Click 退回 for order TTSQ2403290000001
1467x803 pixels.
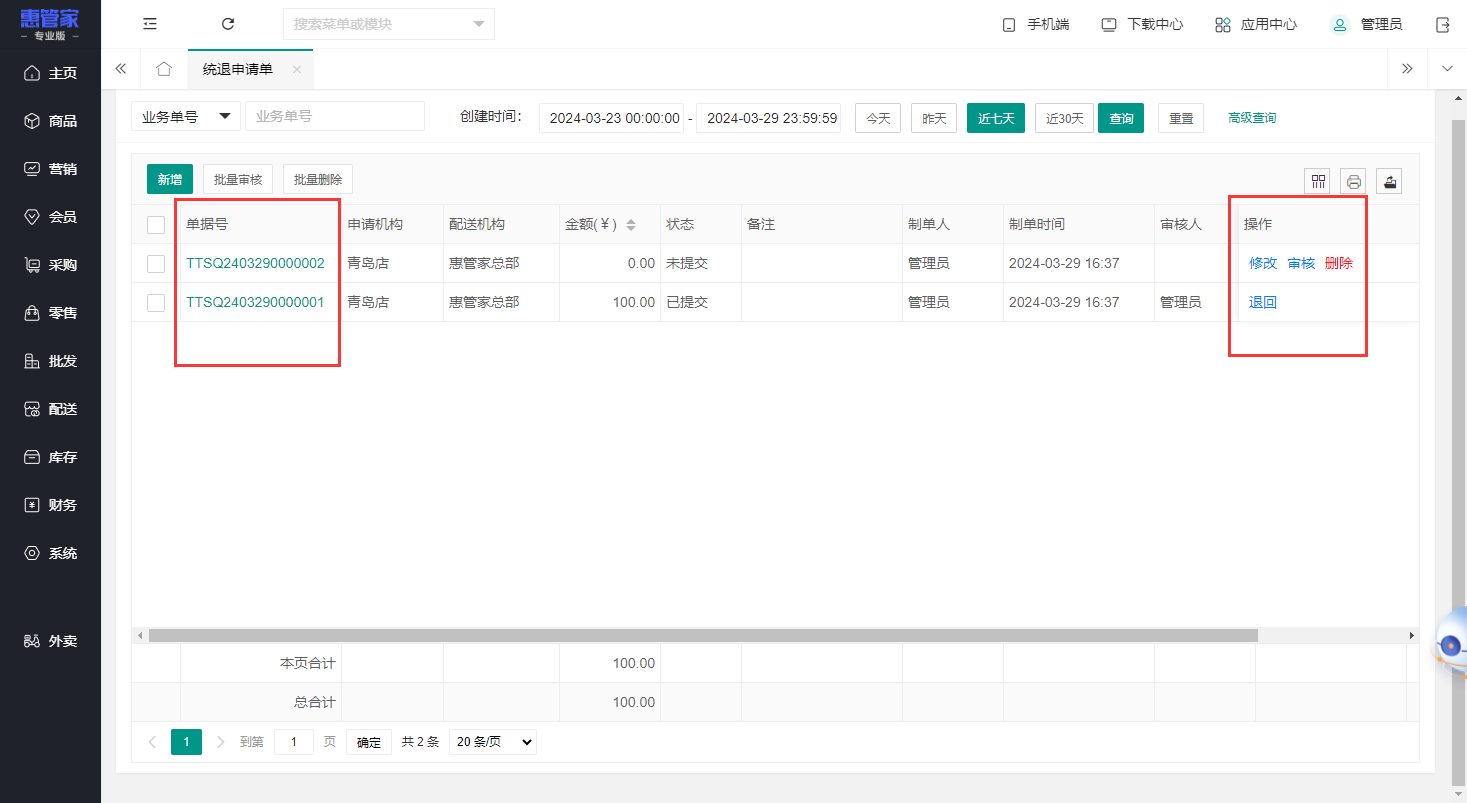(x=1263, y=302)
